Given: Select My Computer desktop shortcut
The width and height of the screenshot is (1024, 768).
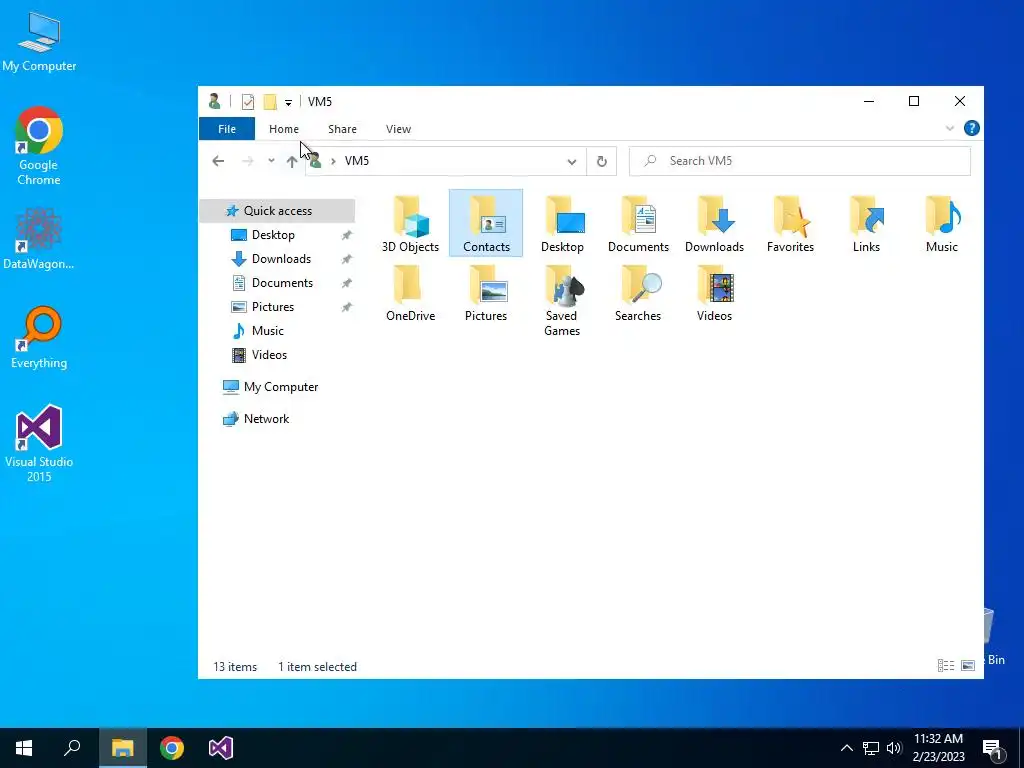Looking at the screenshot, I should pos(39,42).
